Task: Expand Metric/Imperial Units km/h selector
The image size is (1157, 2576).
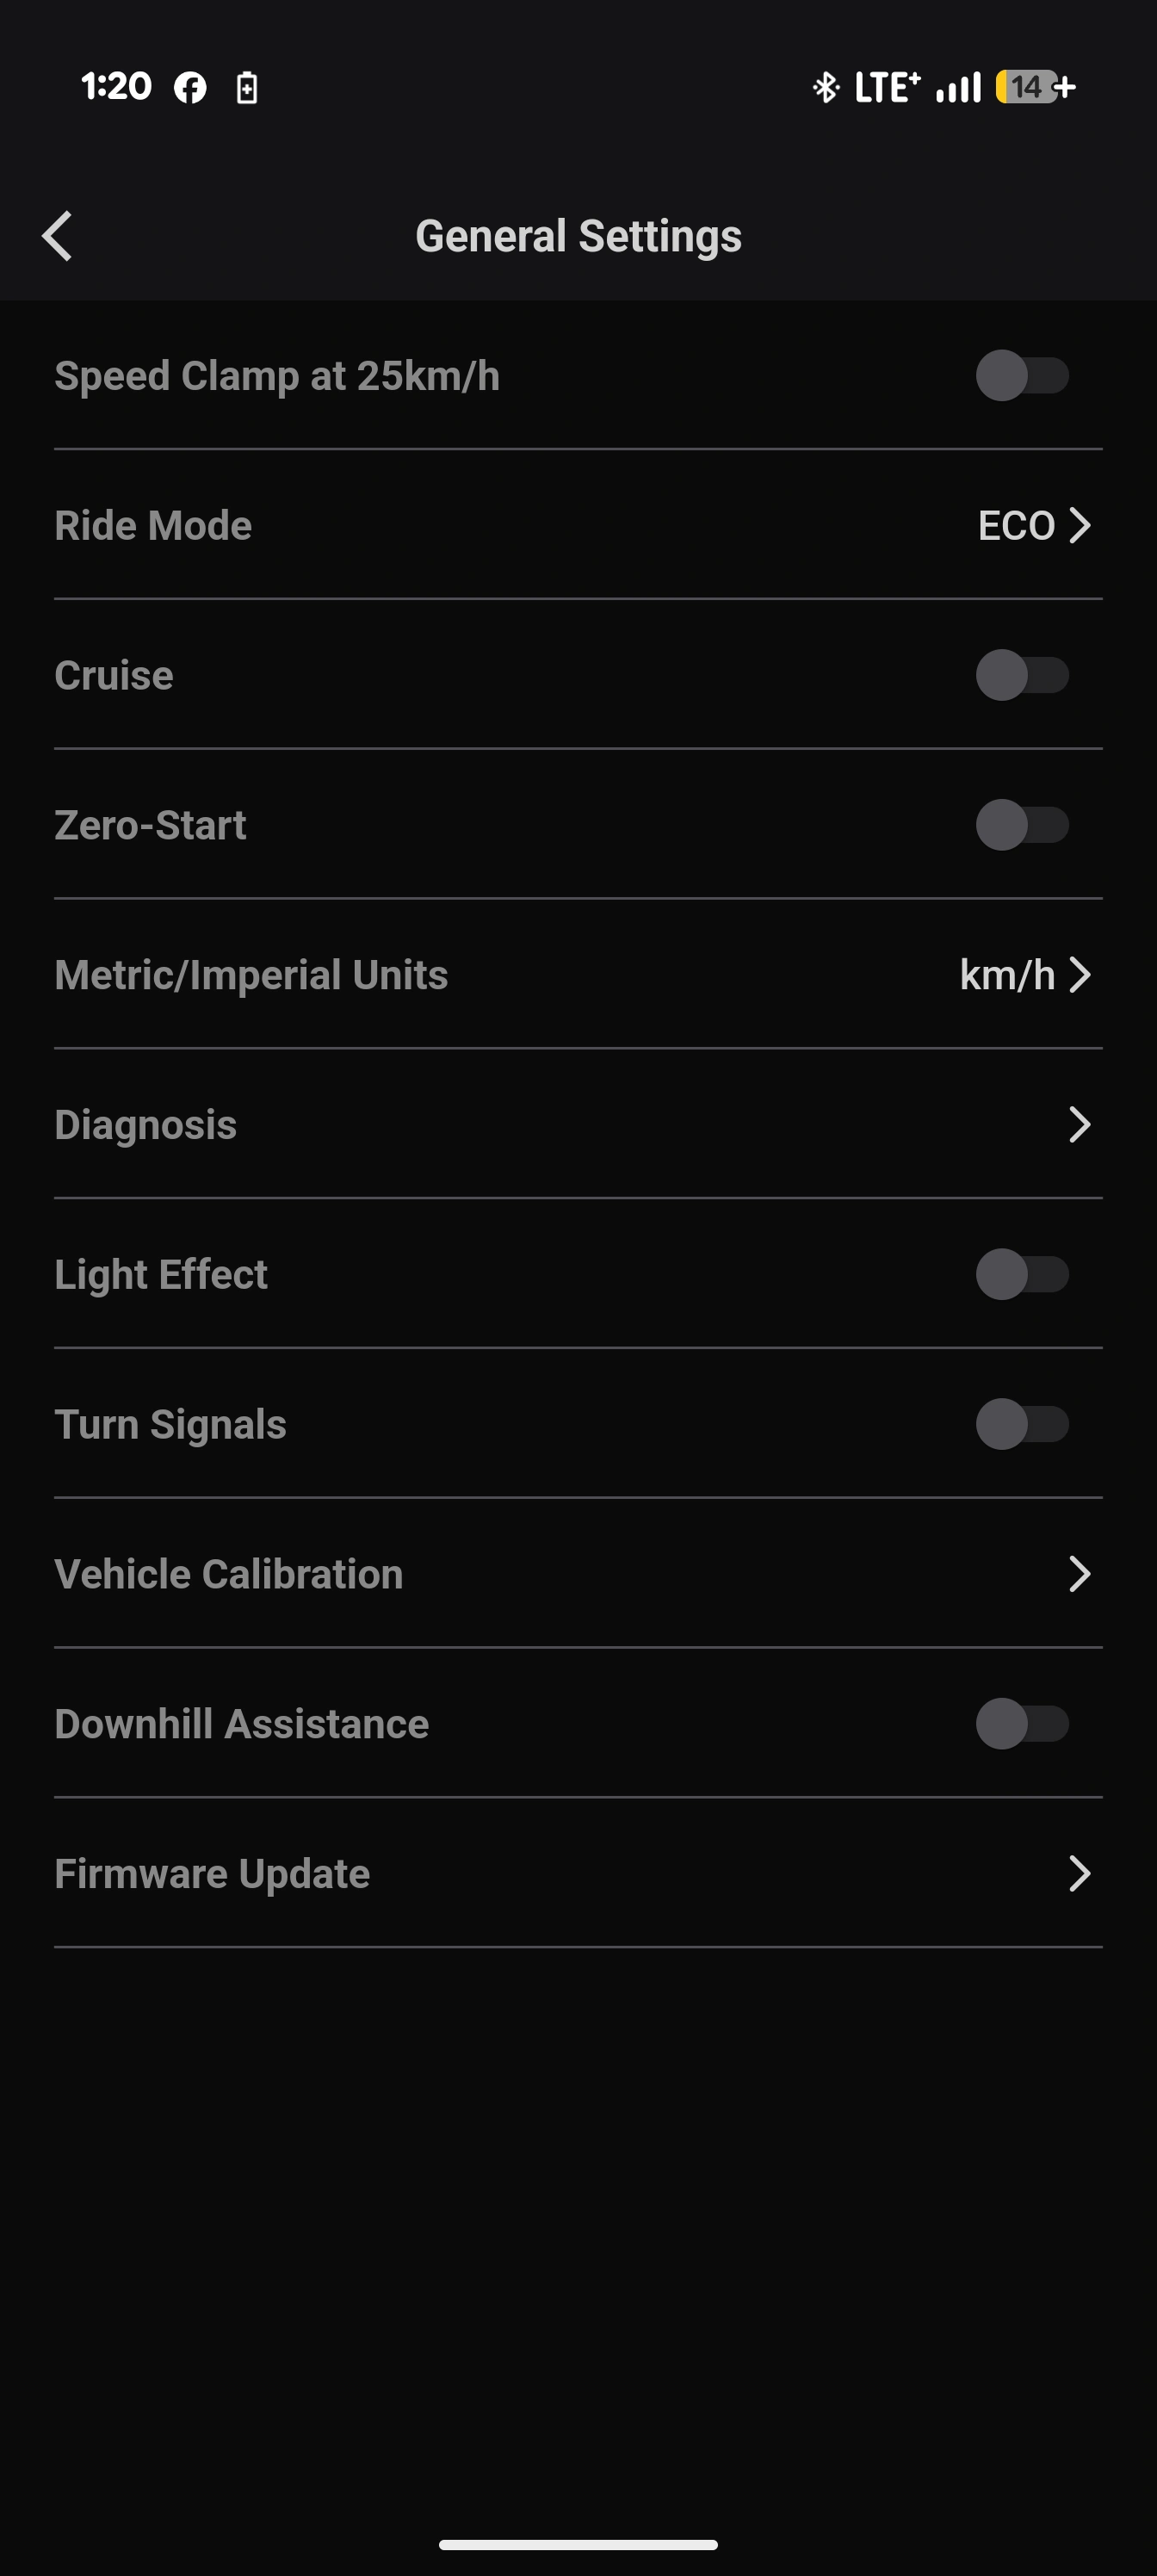Action: tap(1078, 975)
